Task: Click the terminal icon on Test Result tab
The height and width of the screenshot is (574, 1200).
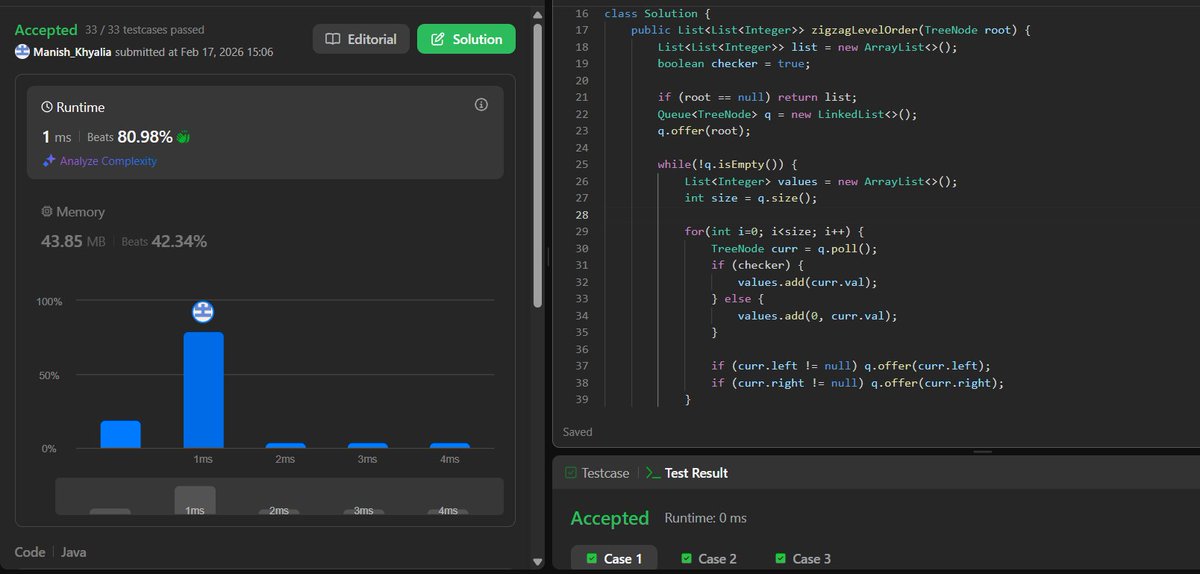Action: point(653,473)
